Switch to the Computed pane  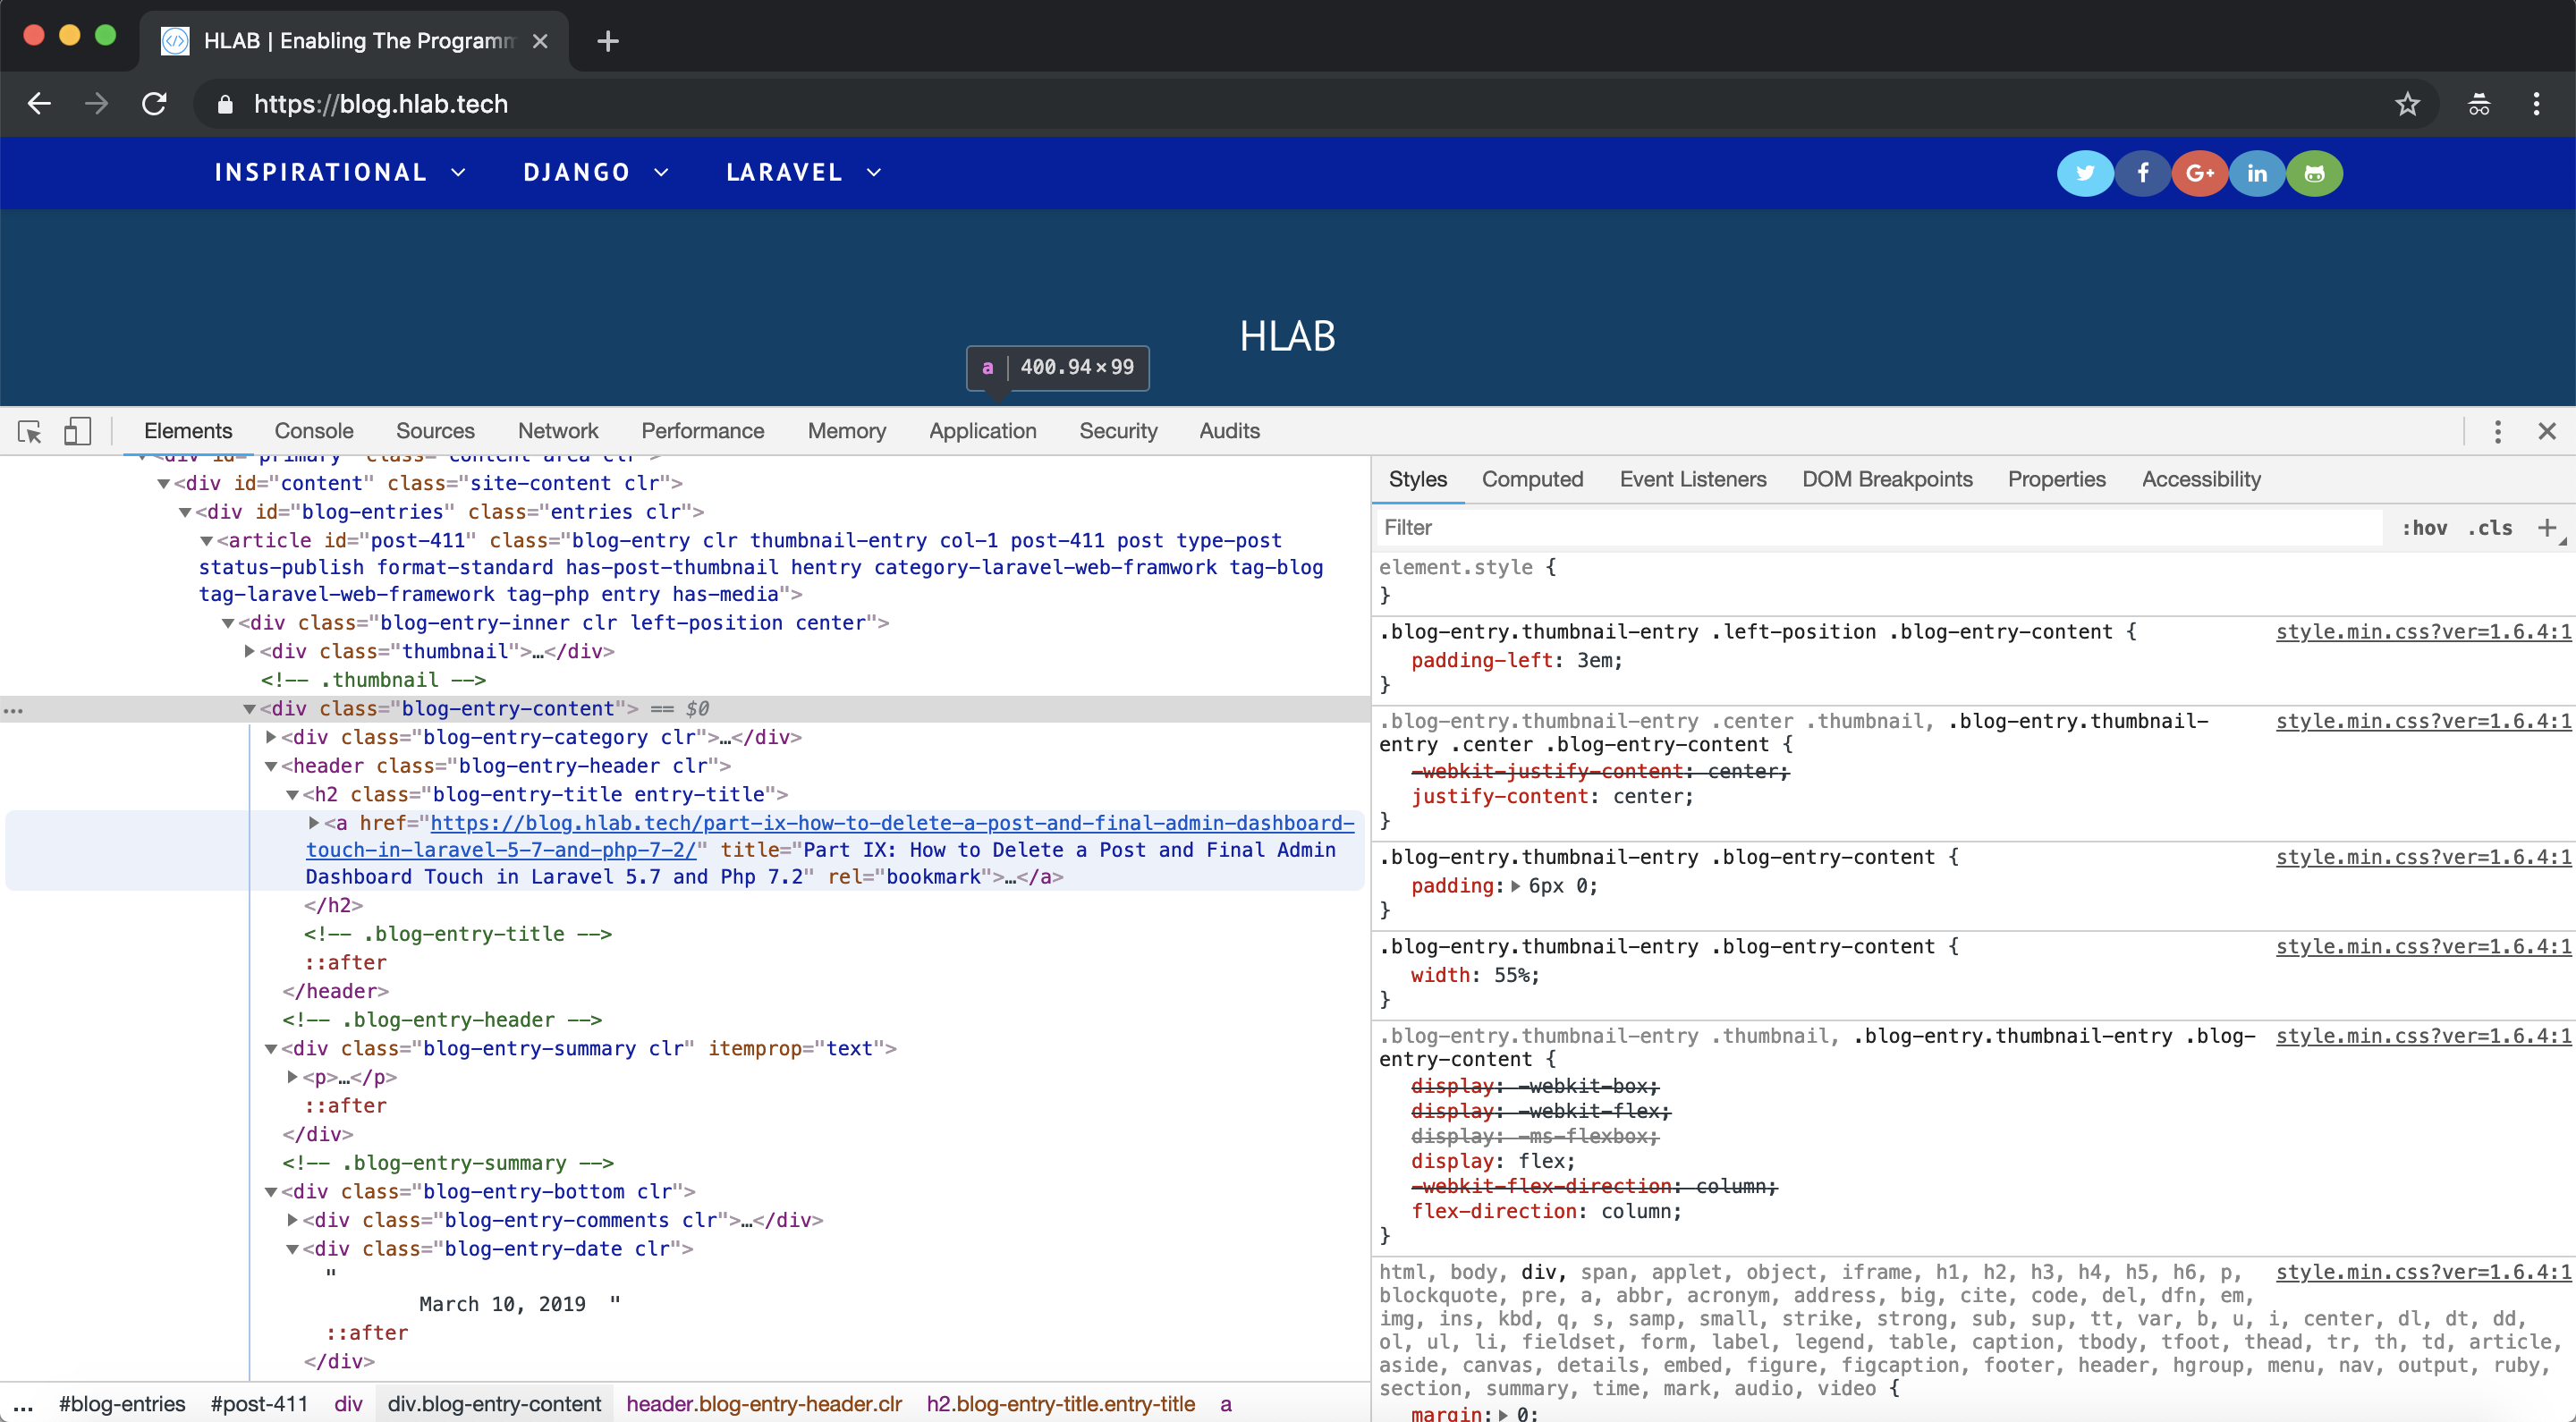(1532, 480)
